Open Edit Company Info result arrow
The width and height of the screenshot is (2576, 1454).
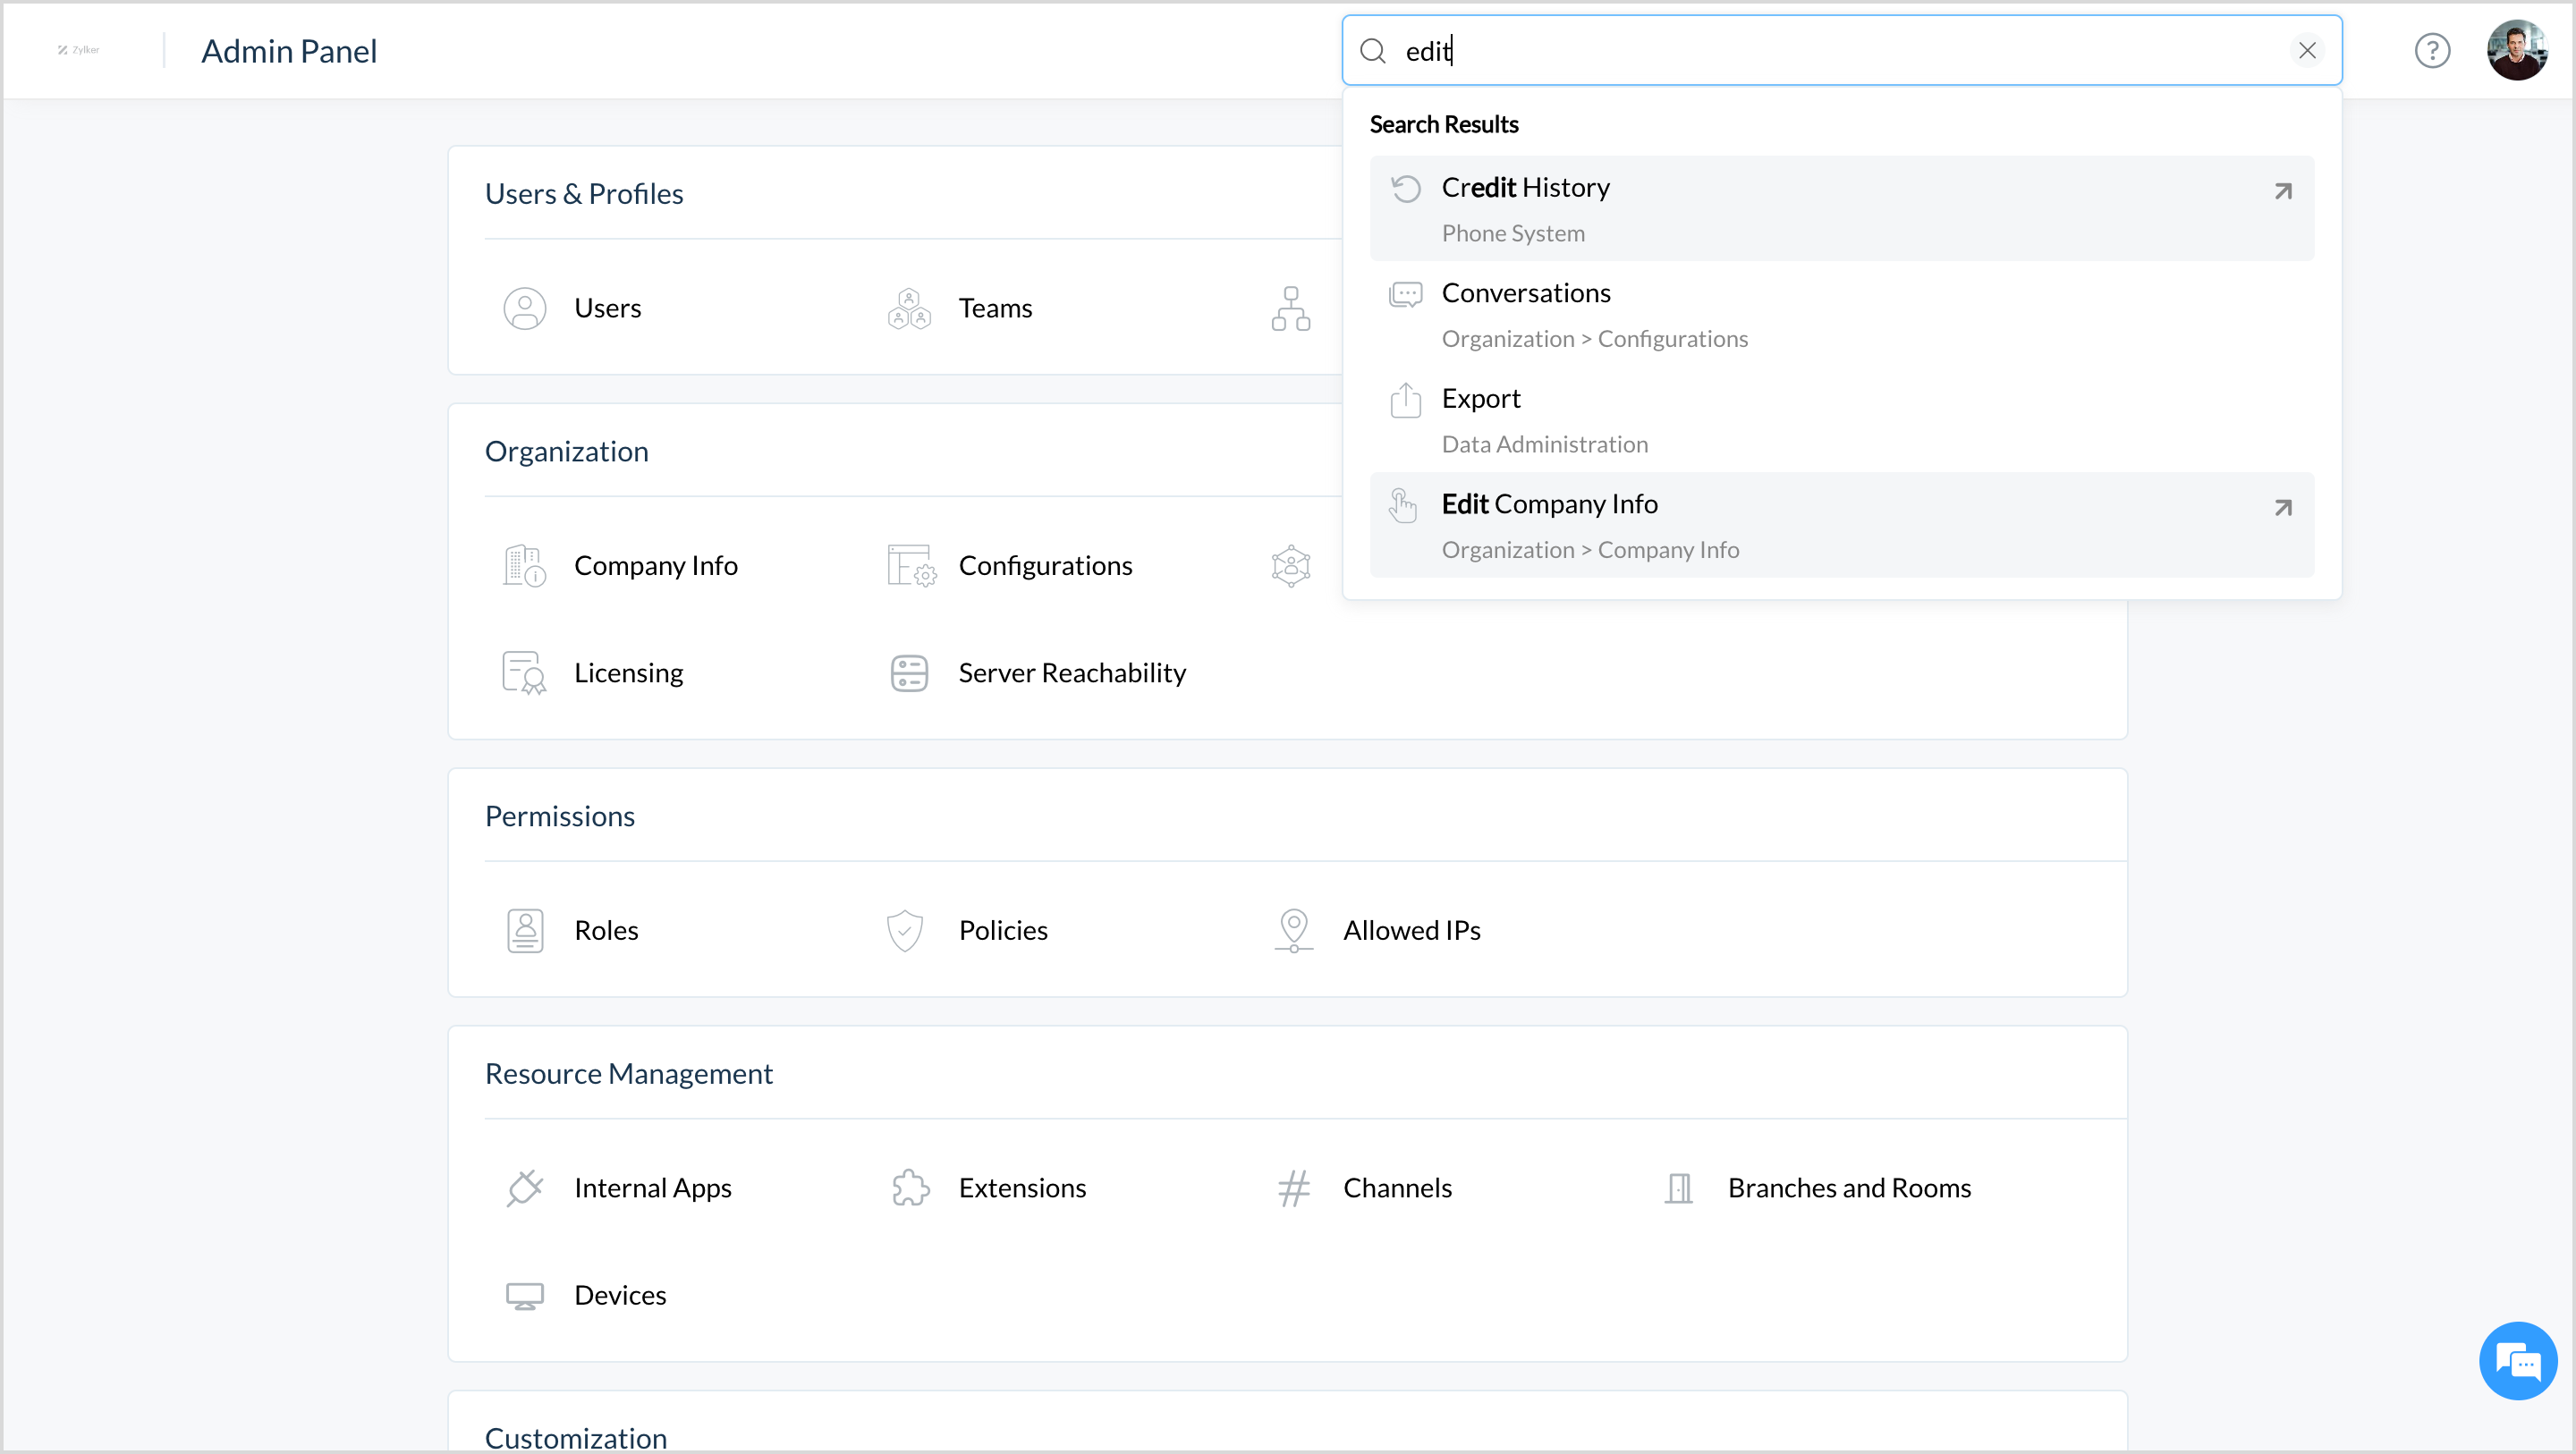click(x=2282, y=508)
